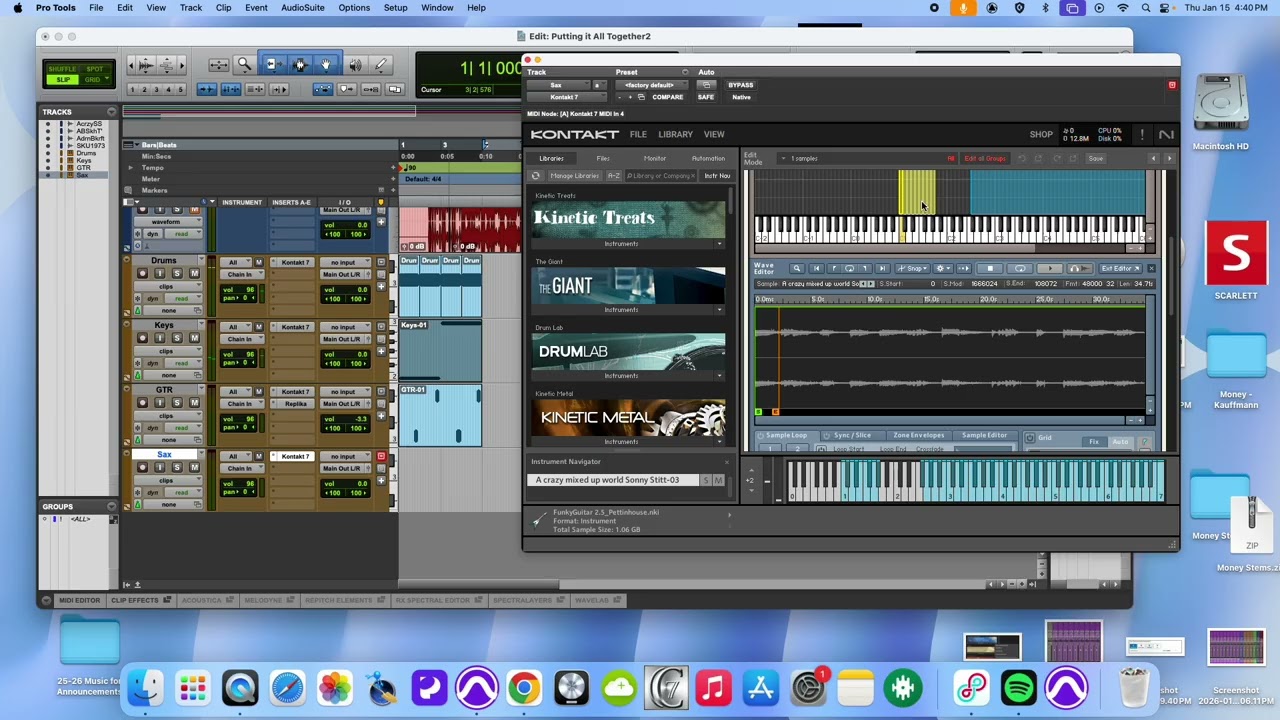The height and width of the screenshot is (720, 1280).
Task: Toggle plugin BYPASS button
Action: click(x=740, y=85)
